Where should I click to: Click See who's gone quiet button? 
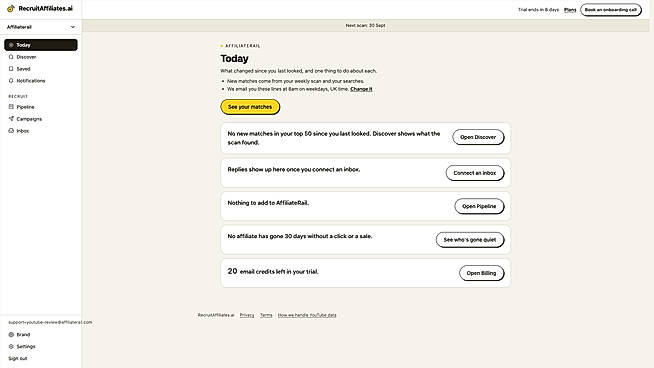(470, 240)
